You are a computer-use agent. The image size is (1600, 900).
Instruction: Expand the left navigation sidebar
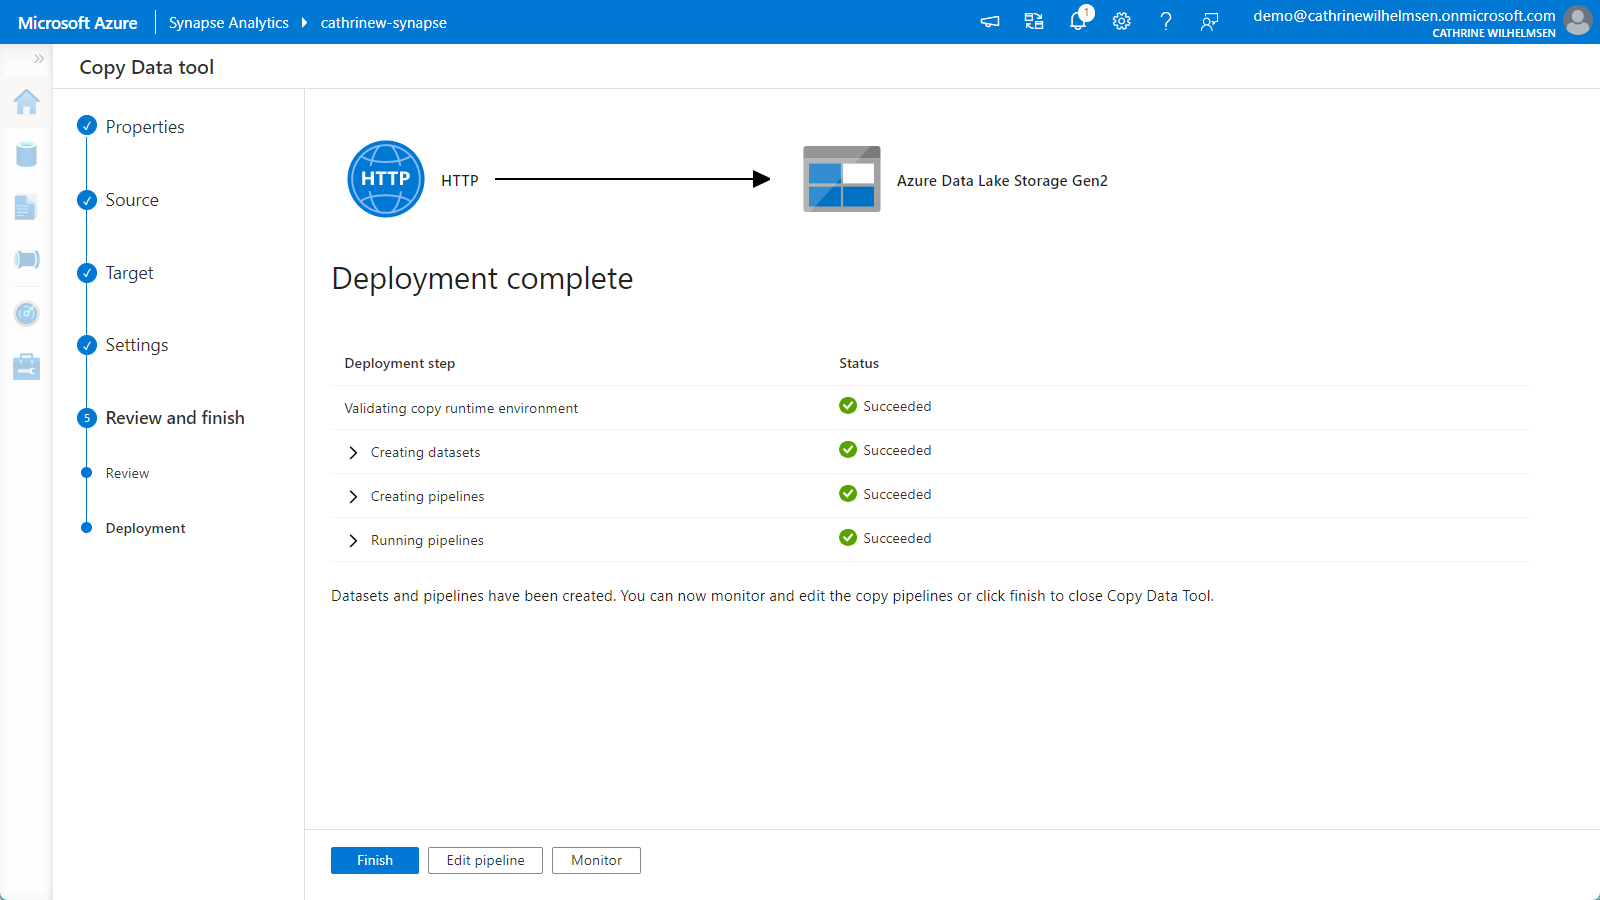[39, 59]
